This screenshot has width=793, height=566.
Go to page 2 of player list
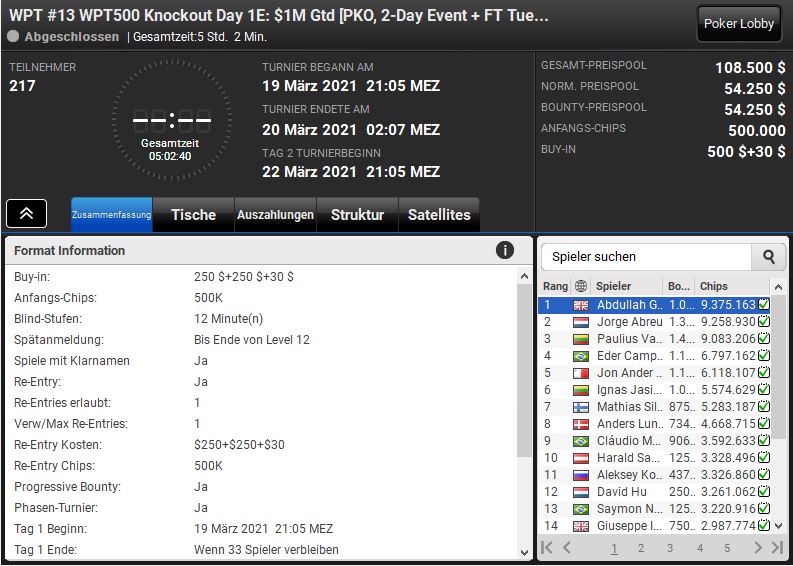click(x=641, y=548)
